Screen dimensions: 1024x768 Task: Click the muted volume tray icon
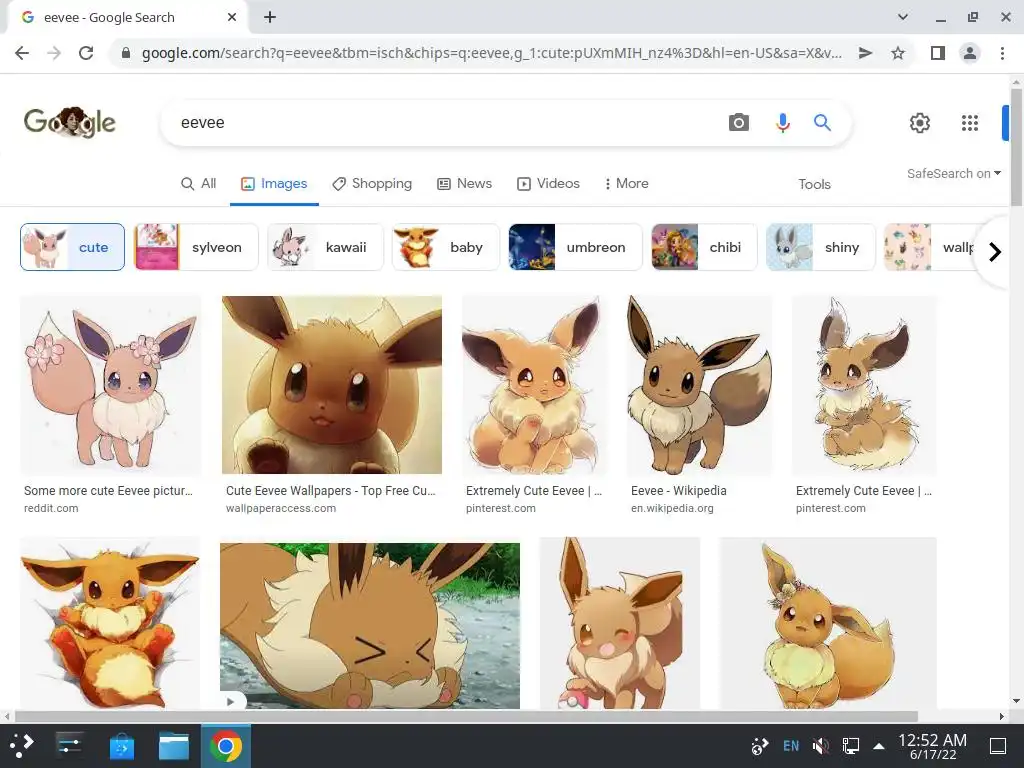click(820, 746)
